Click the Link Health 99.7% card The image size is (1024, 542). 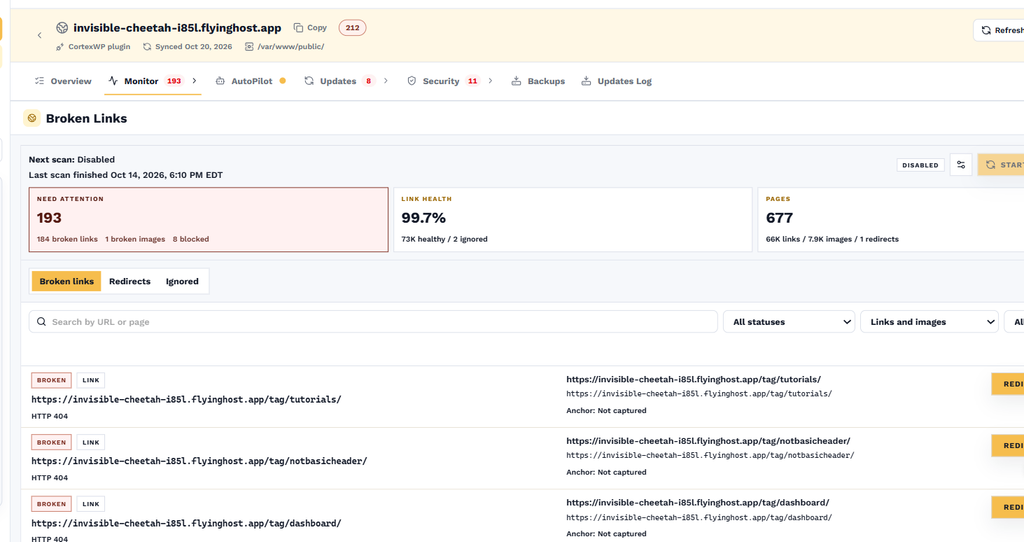[x=573, y=219]
